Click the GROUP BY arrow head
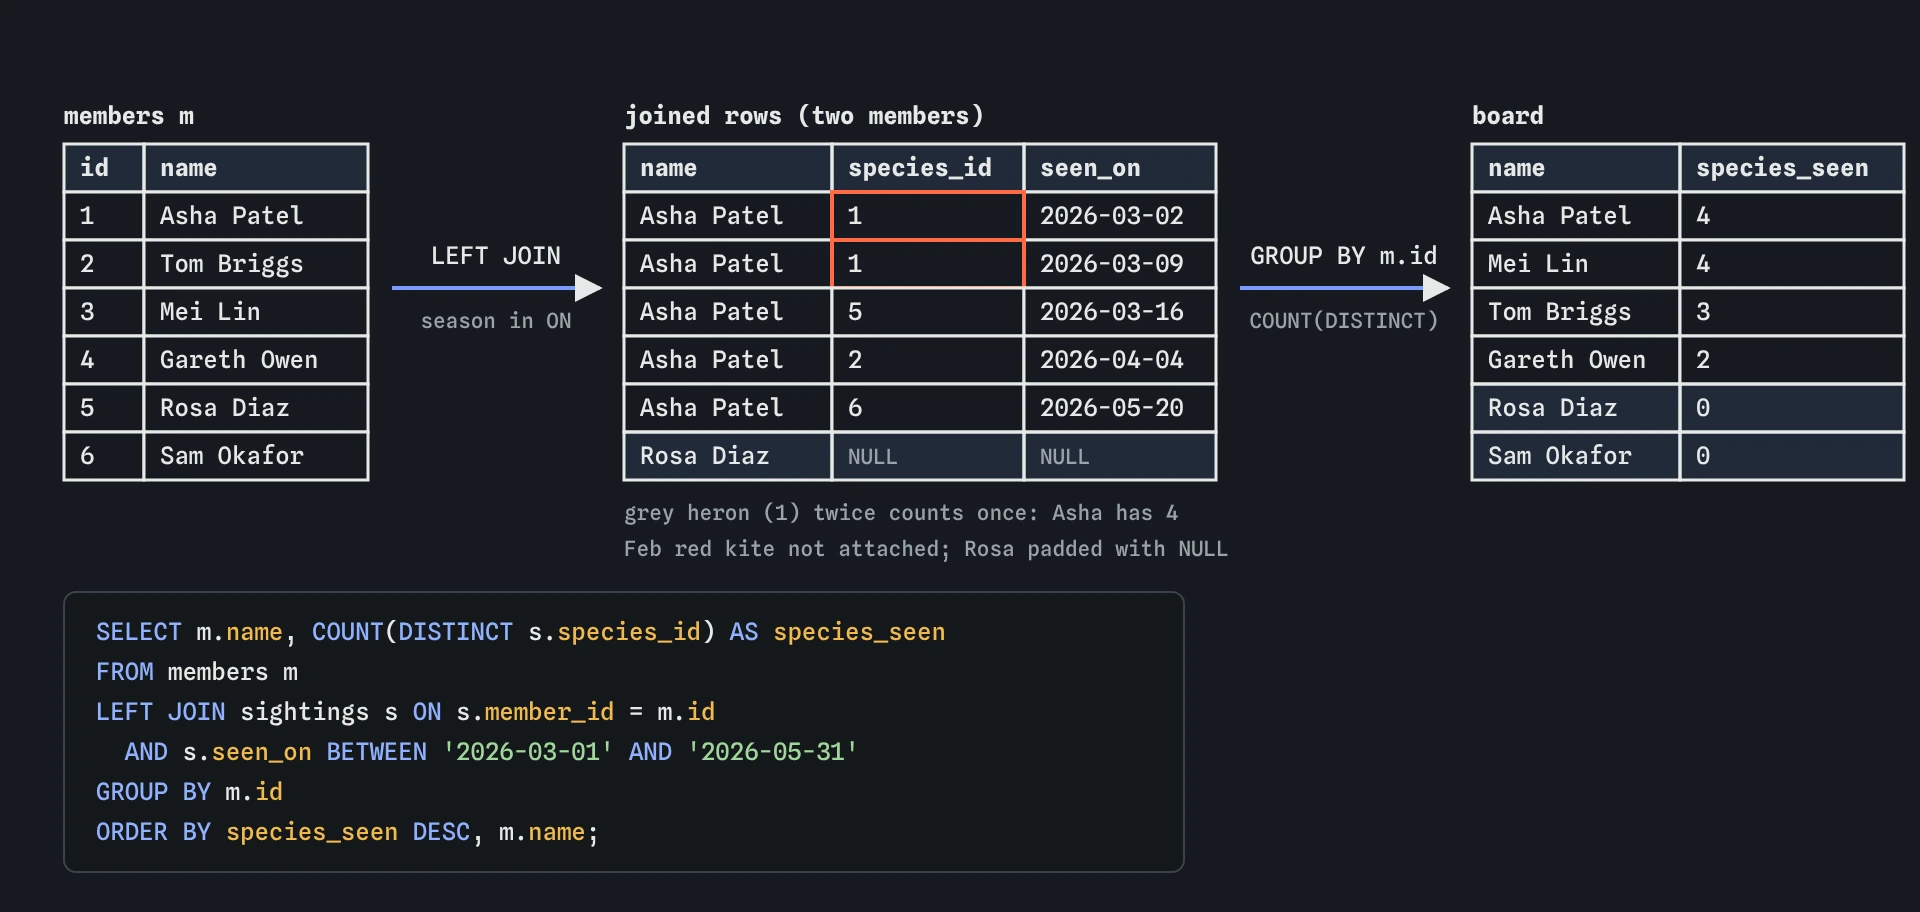The height and width of the screenshot is (912, 1920). pyautogui.click(x=1437, y=288)
